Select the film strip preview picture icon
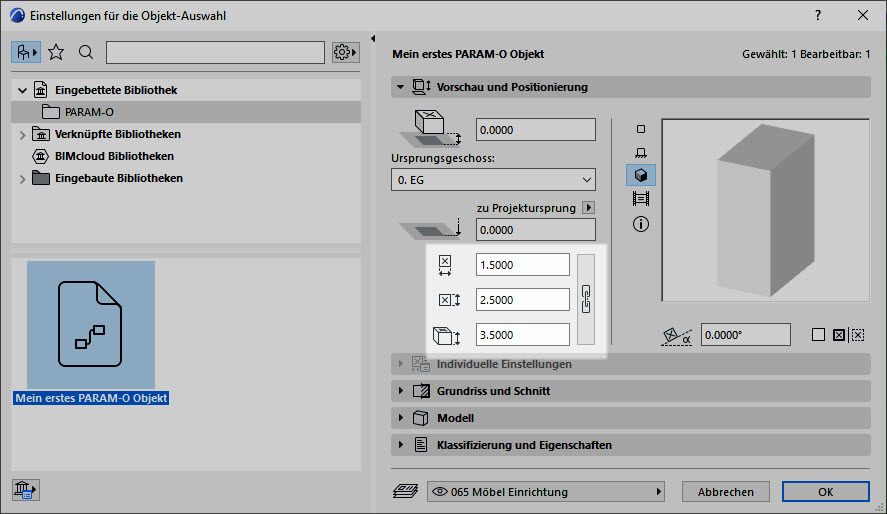 pyautogui.click(x=641, y=198)
